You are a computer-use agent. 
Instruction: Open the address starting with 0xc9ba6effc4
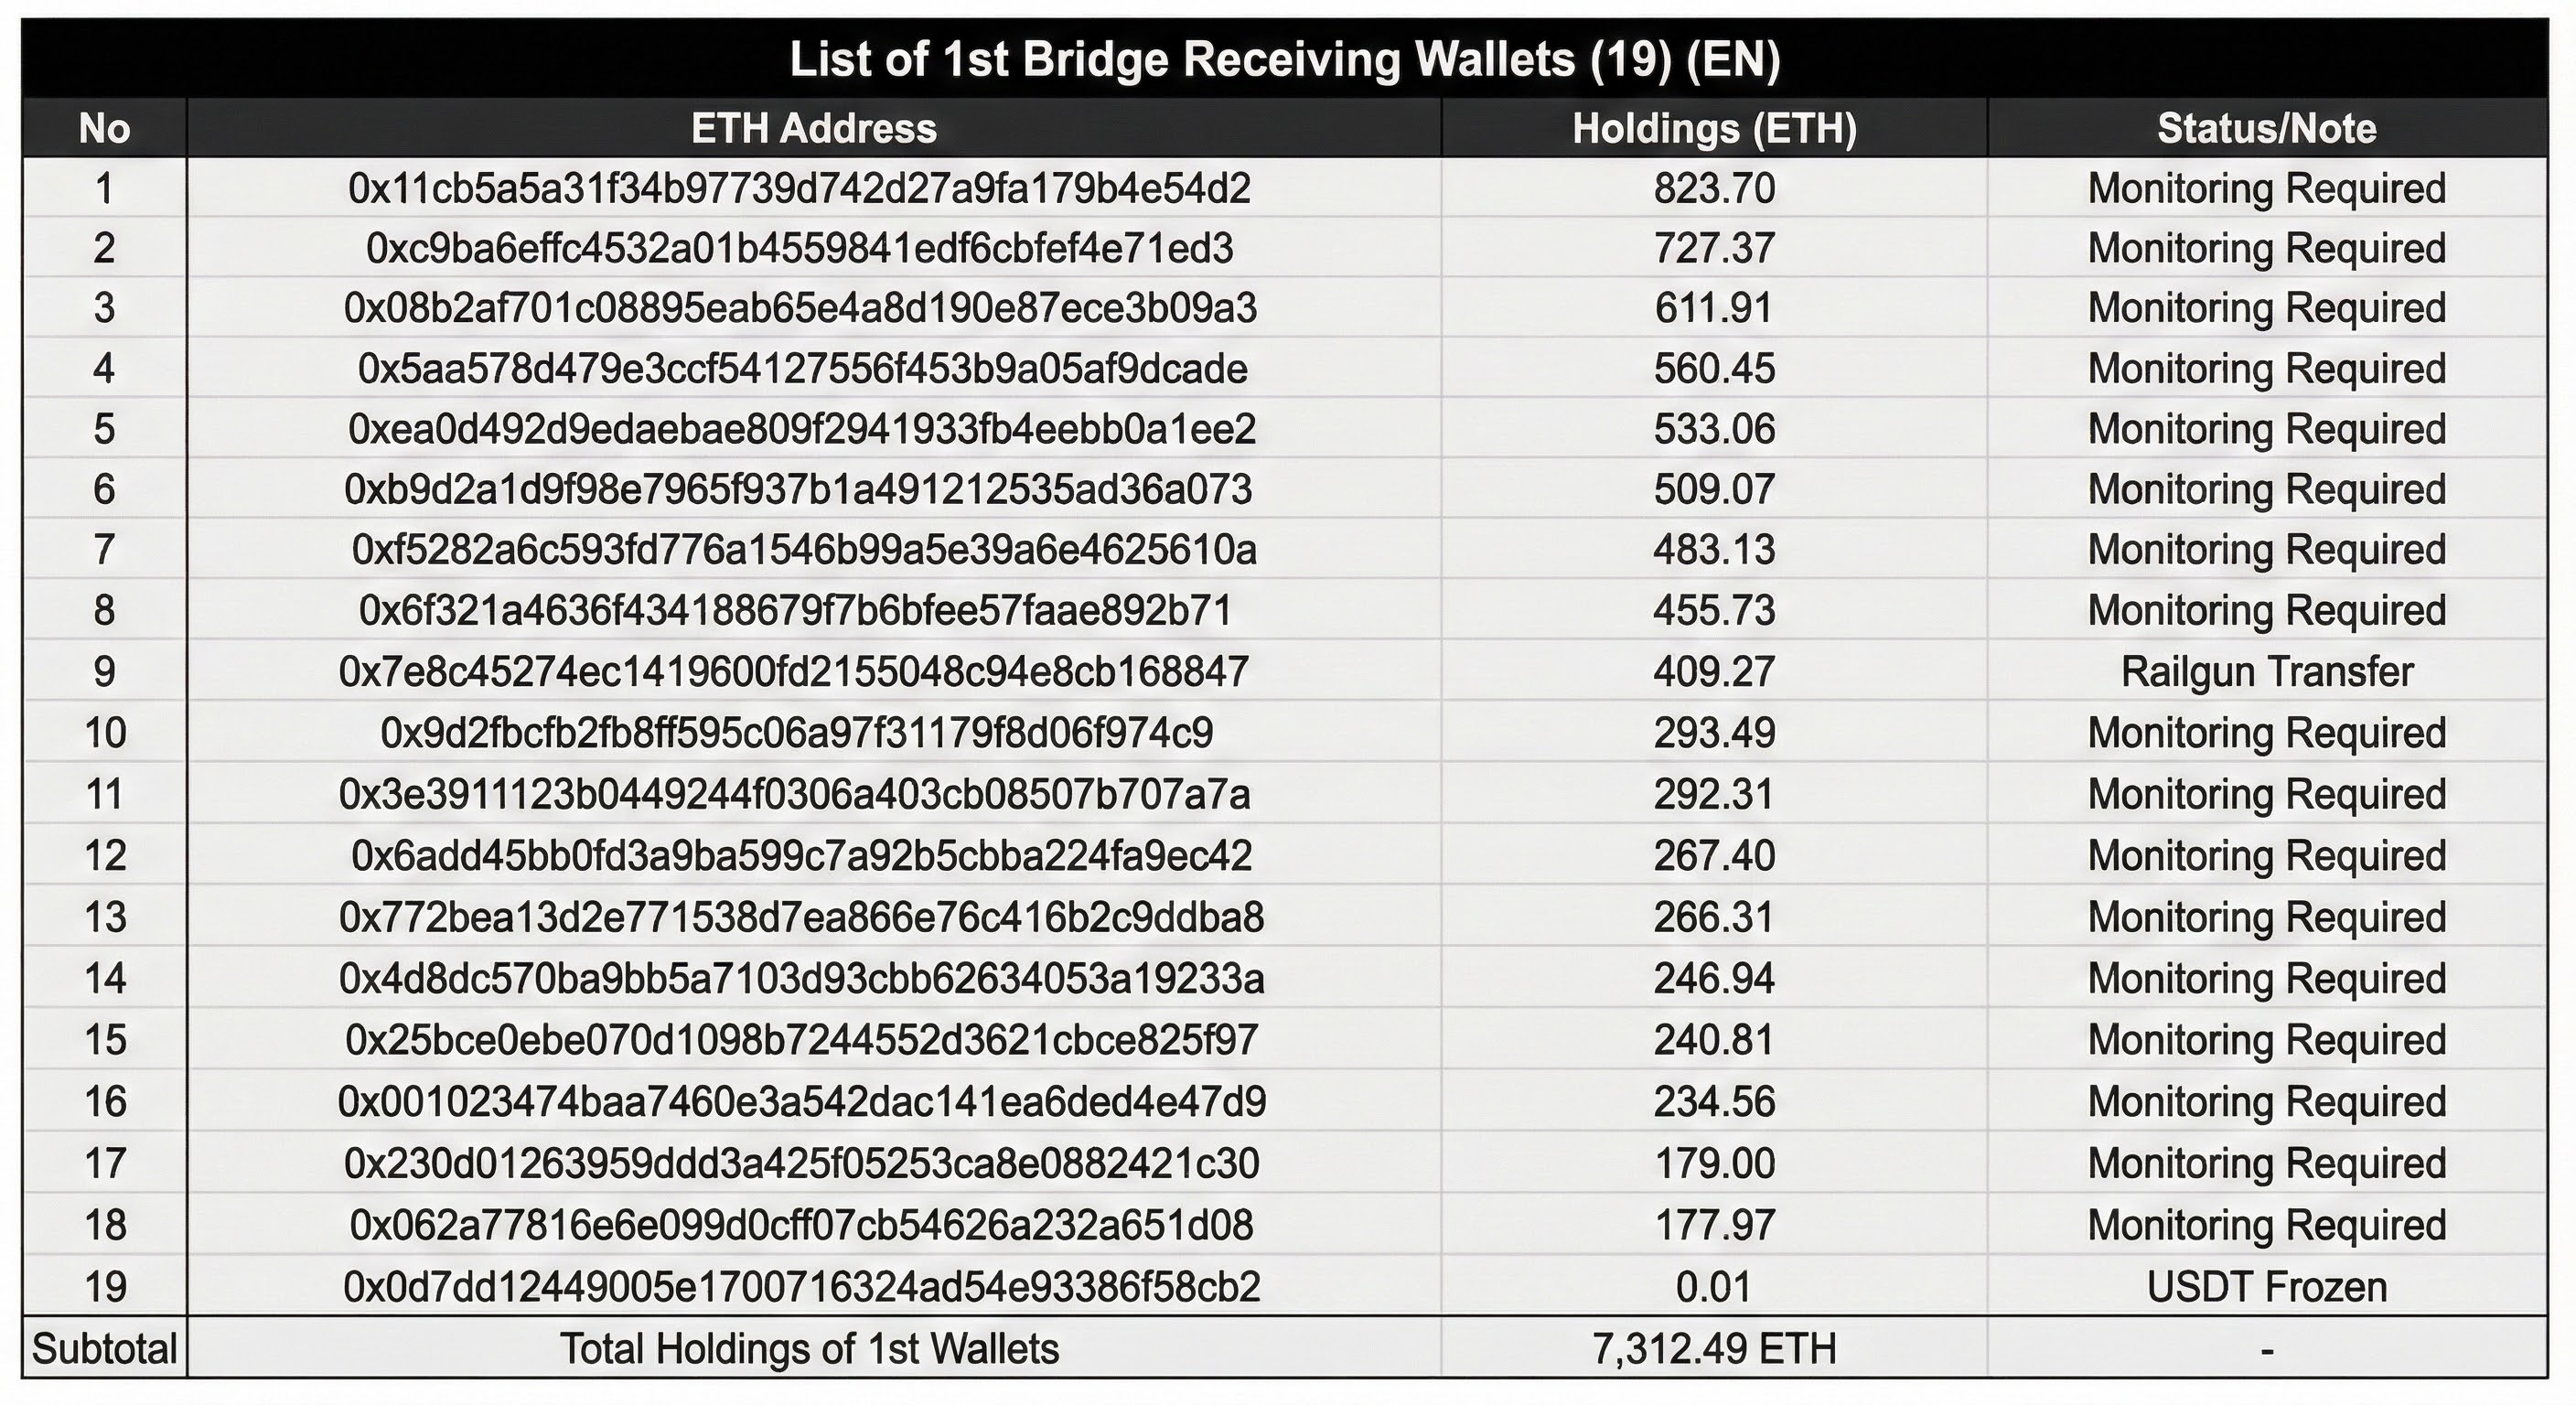(x=799, y=249)
